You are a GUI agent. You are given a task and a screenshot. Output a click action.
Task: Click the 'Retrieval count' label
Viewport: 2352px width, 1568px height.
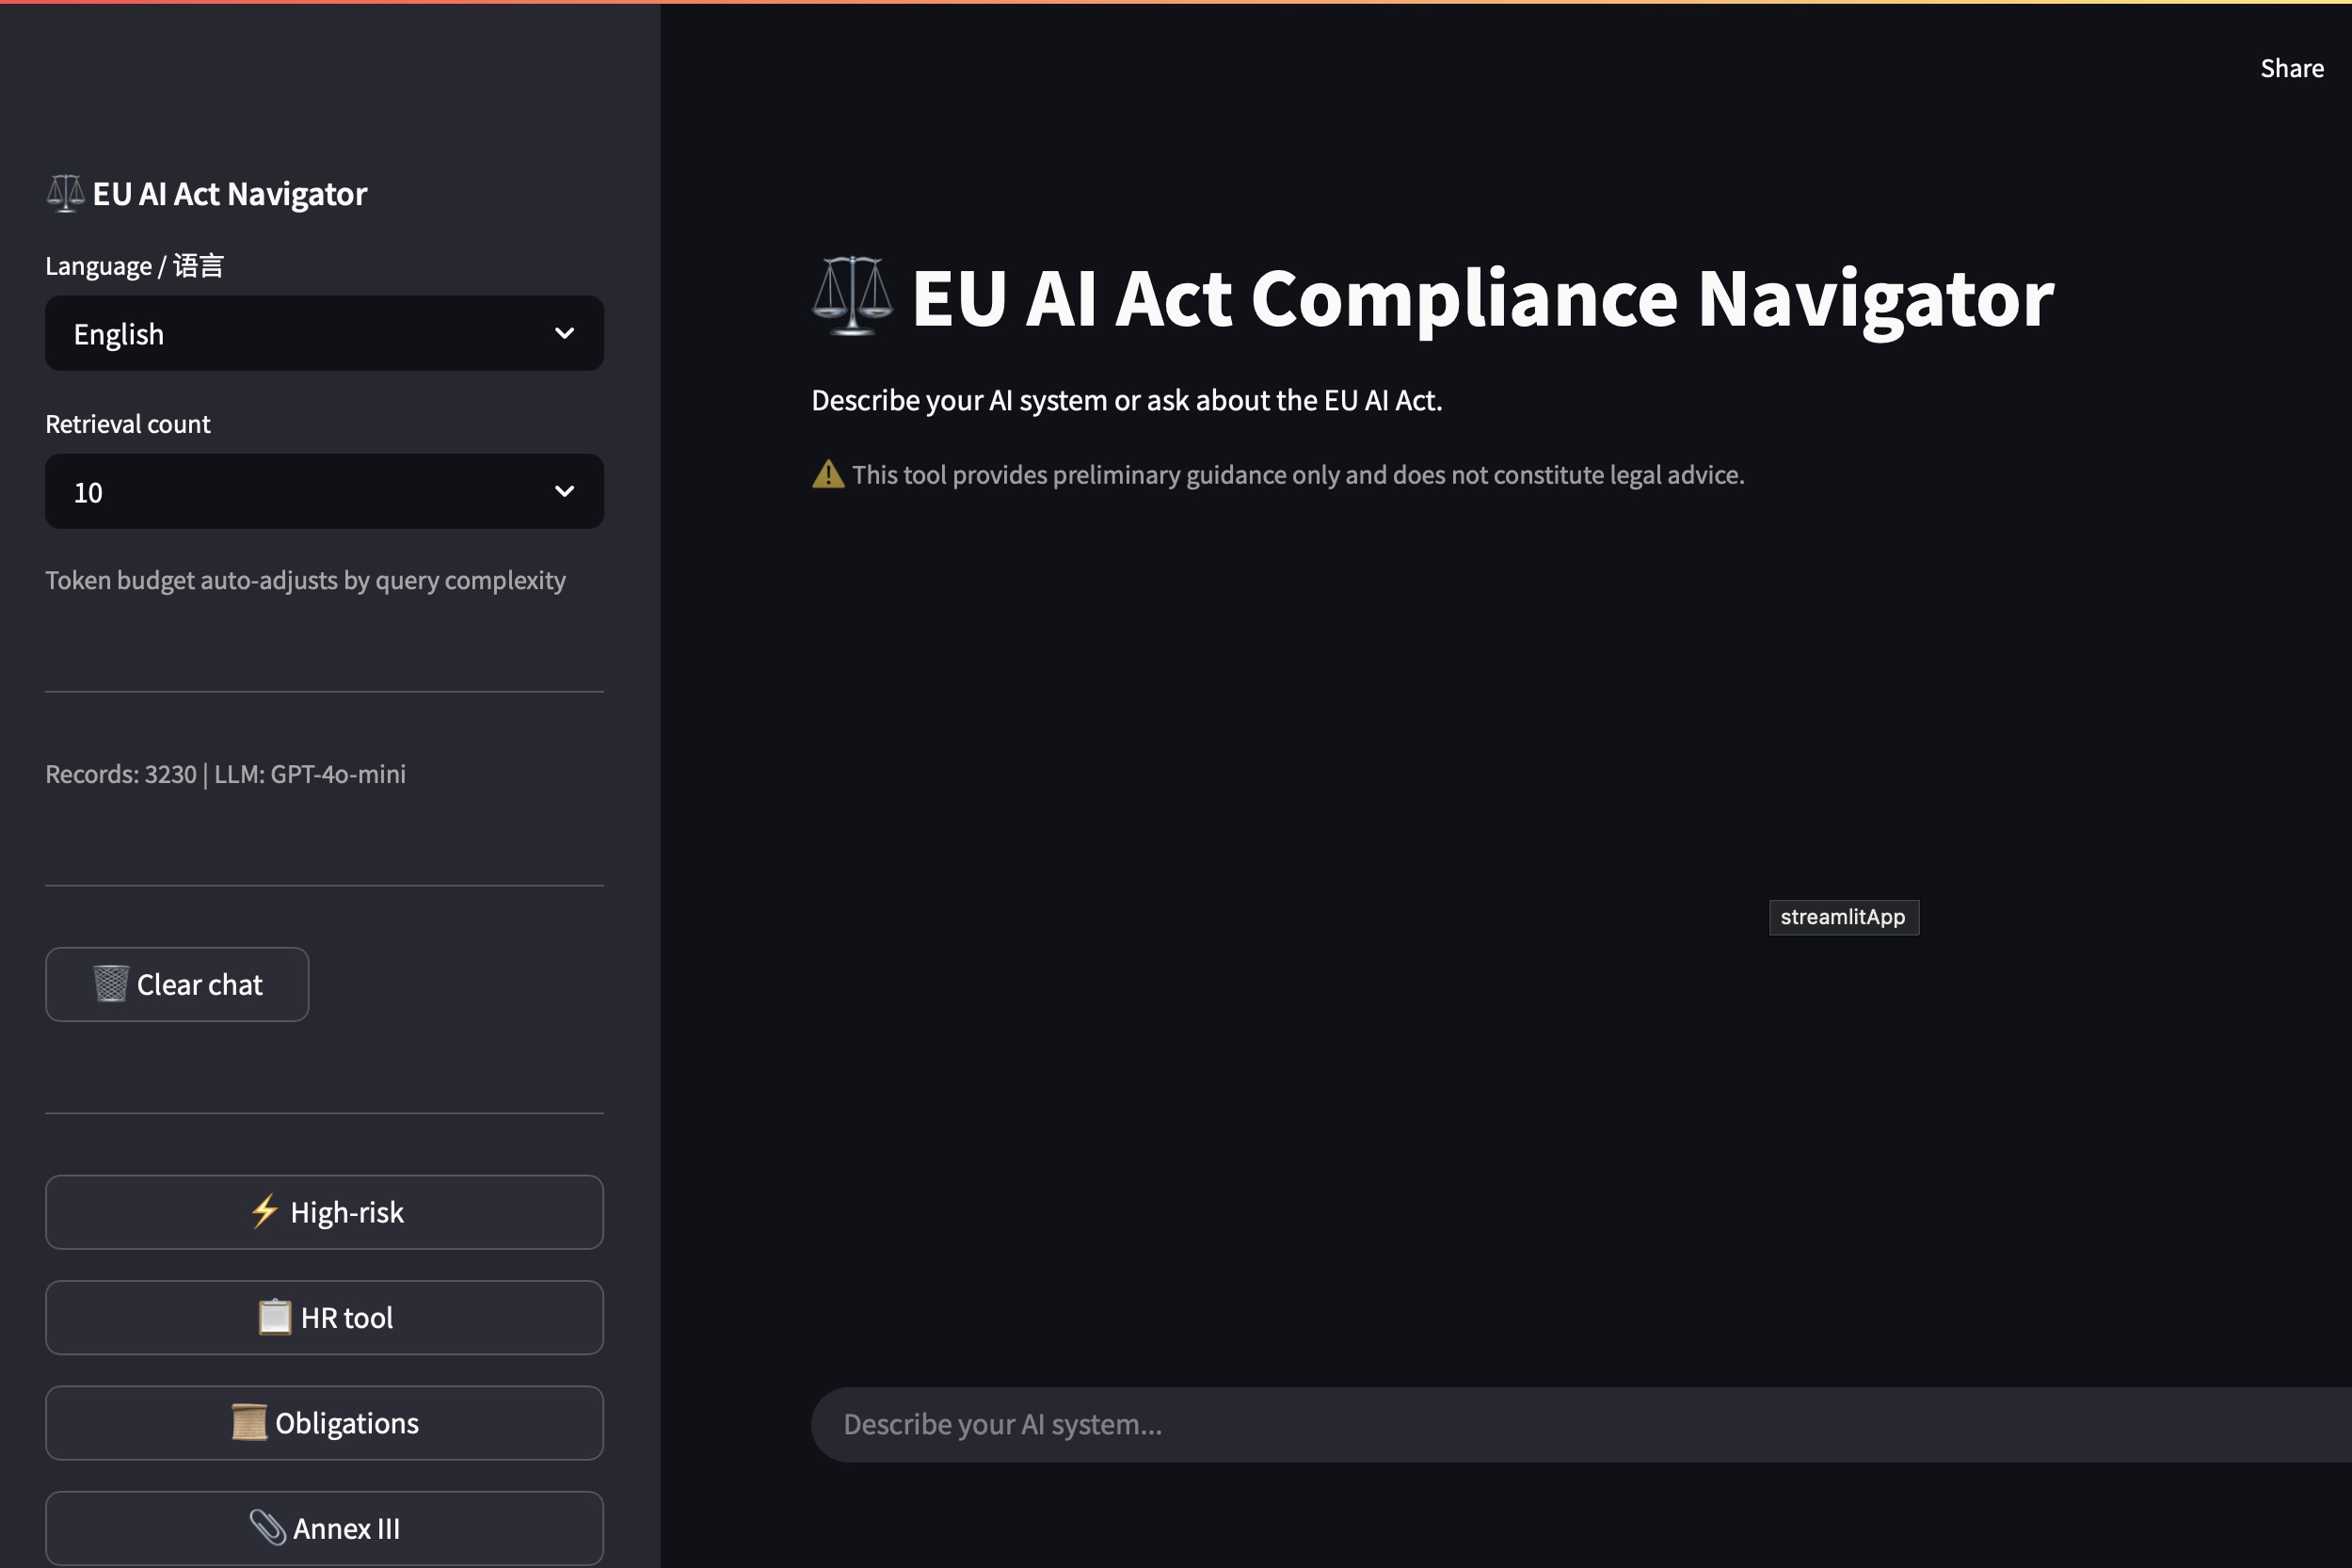coord(128,424)
